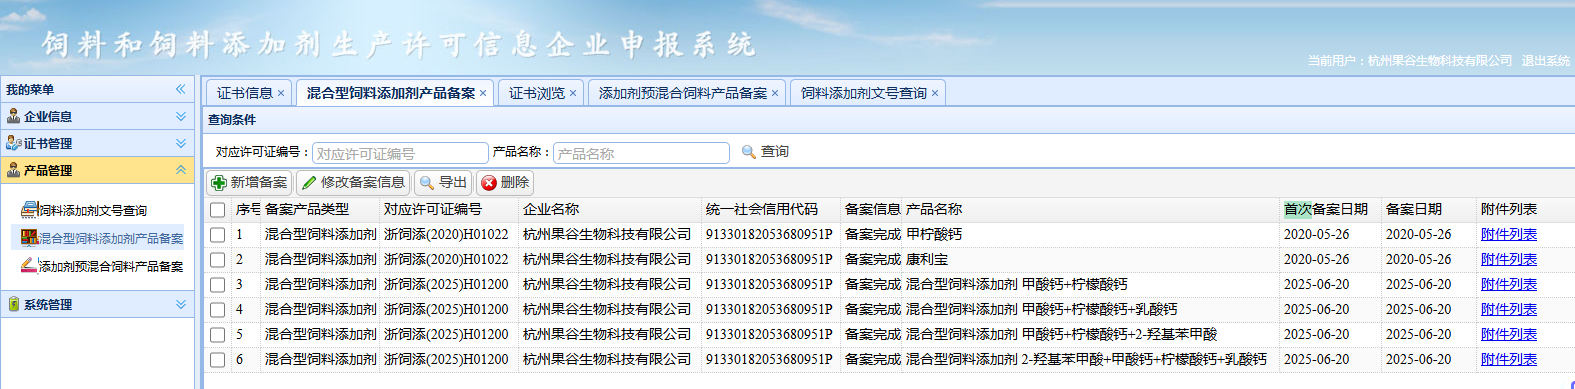Click the 备案完成 status in row 6
Image resolution: width=1575 pixels, height=389 pixels.
click(872, 360)
